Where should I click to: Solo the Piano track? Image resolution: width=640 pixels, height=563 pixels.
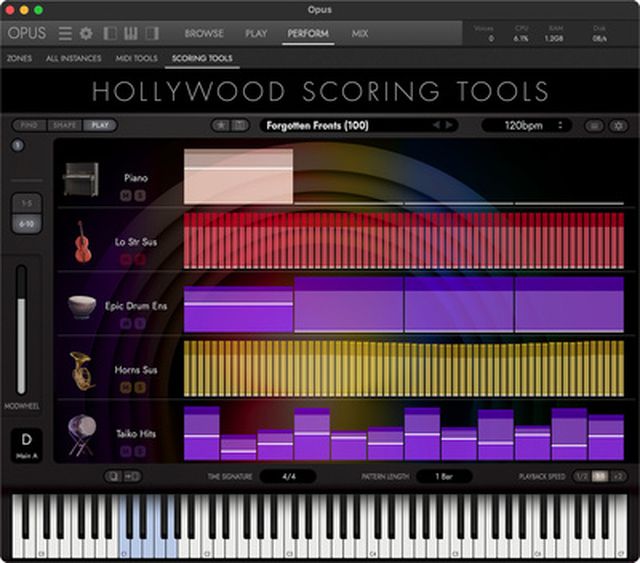(x=140, y=196)
